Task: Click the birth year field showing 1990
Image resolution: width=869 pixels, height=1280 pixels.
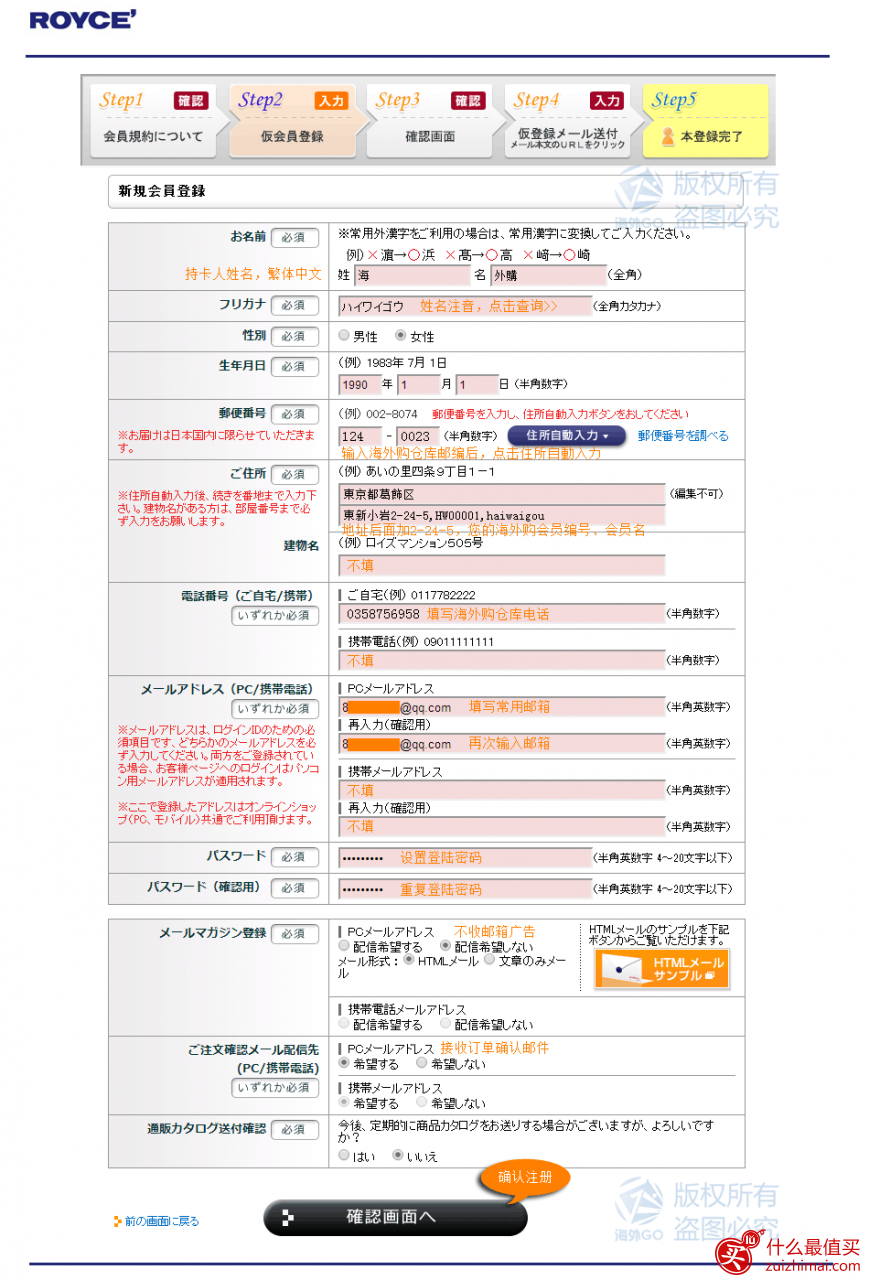Action: [358, 385]
